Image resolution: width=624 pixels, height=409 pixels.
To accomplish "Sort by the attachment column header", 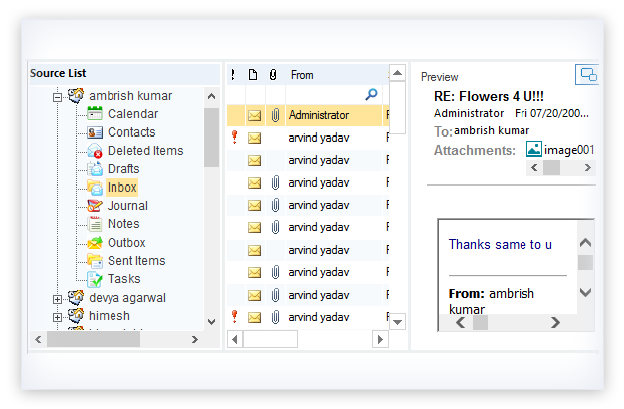I will pyautogui.click(x=273, y=75).
